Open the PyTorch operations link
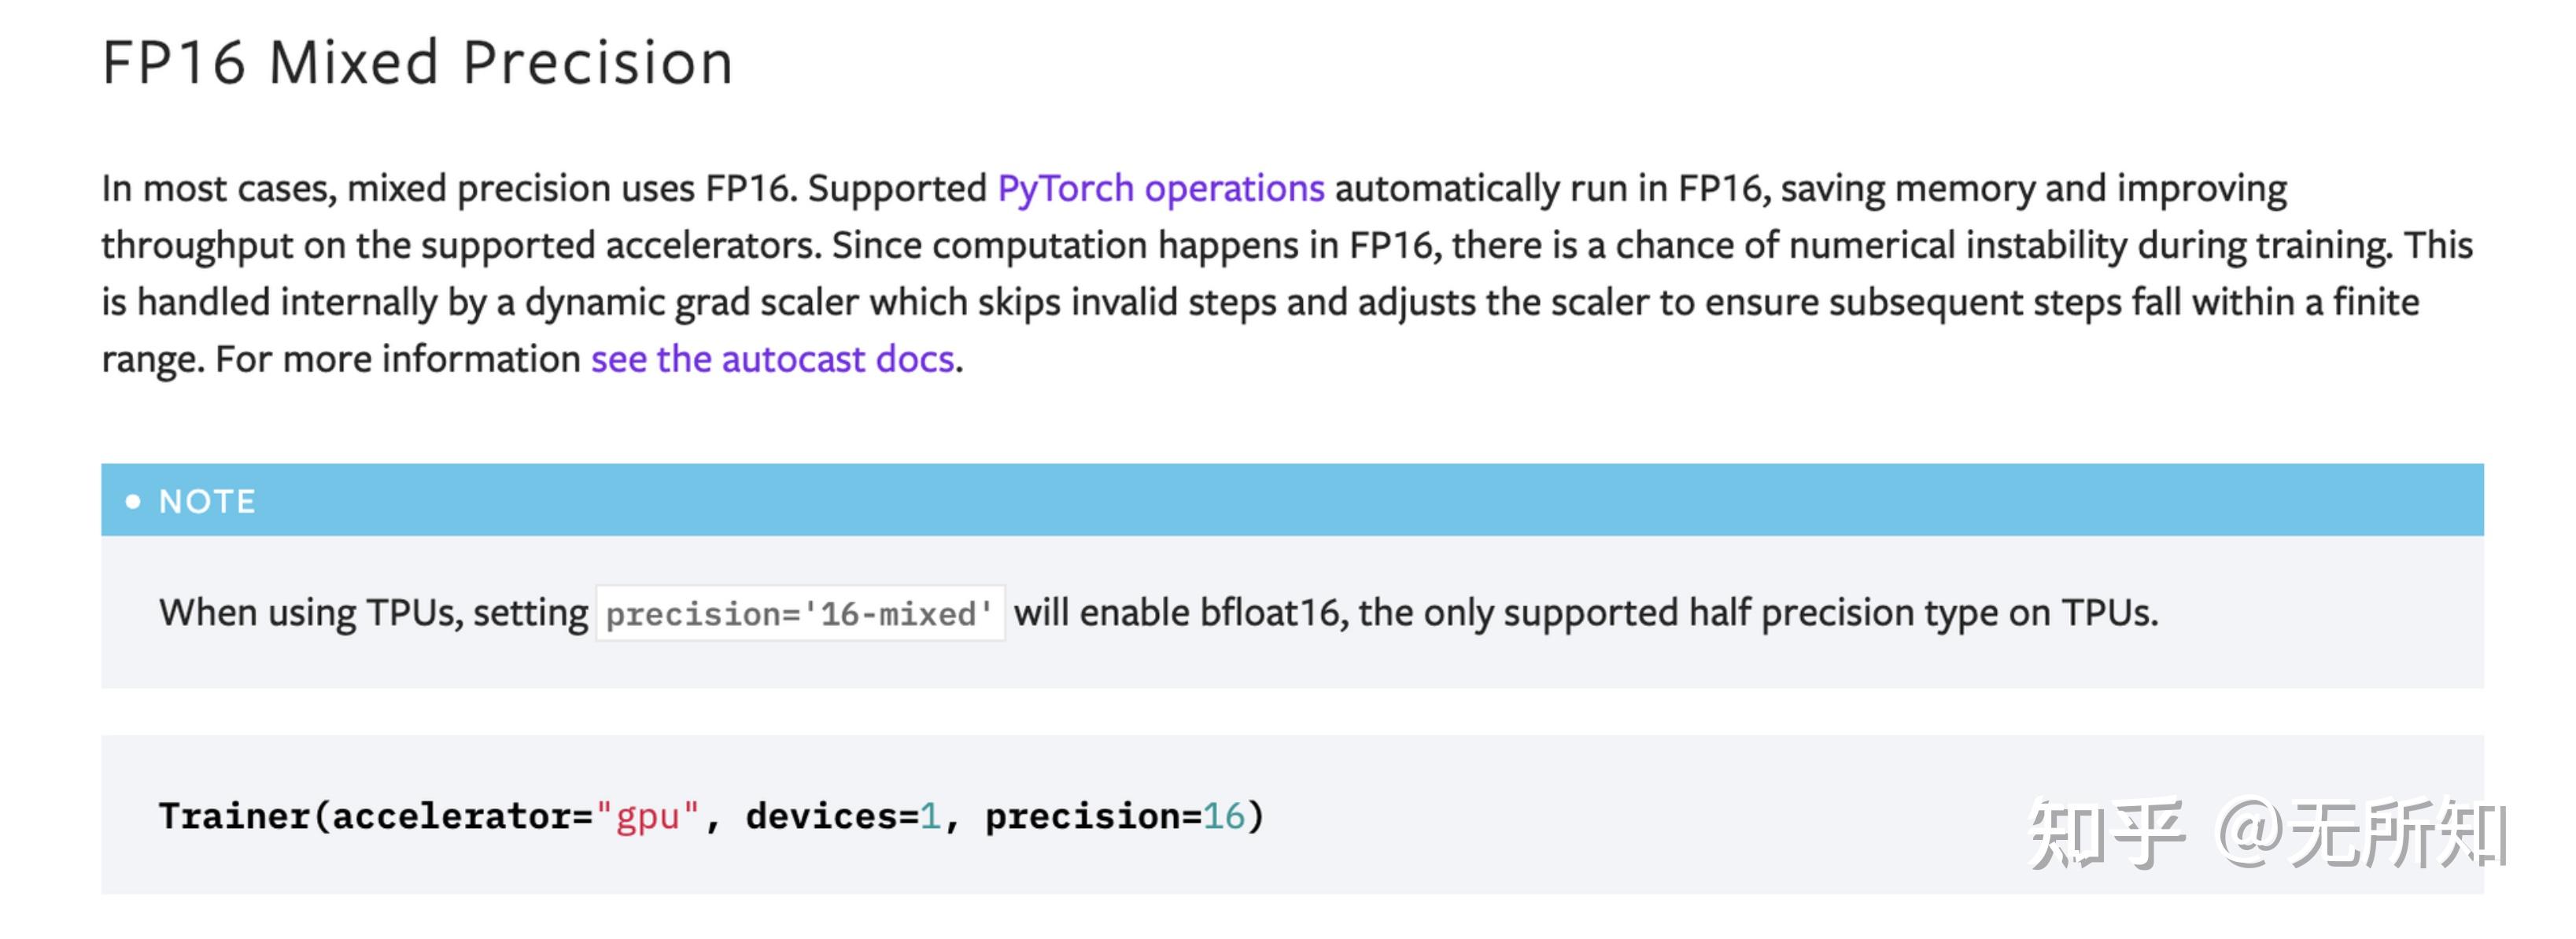This screenshot has height=939, width=2576. (x=1161, y=189)
